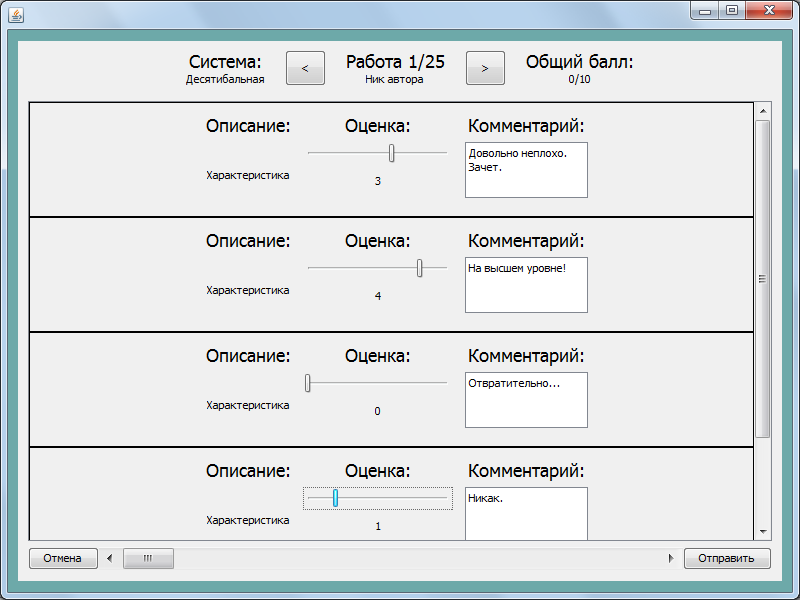The height and width of the screenshot is (600, 800).
Task: Click the Java application icon in title bar
Action: point(16,15)
